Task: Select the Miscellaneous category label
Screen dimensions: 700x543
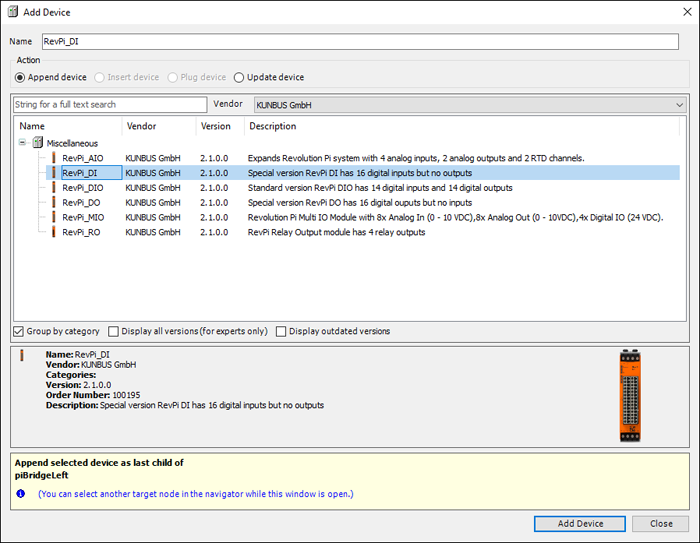Action: click(x=72, y=143)
